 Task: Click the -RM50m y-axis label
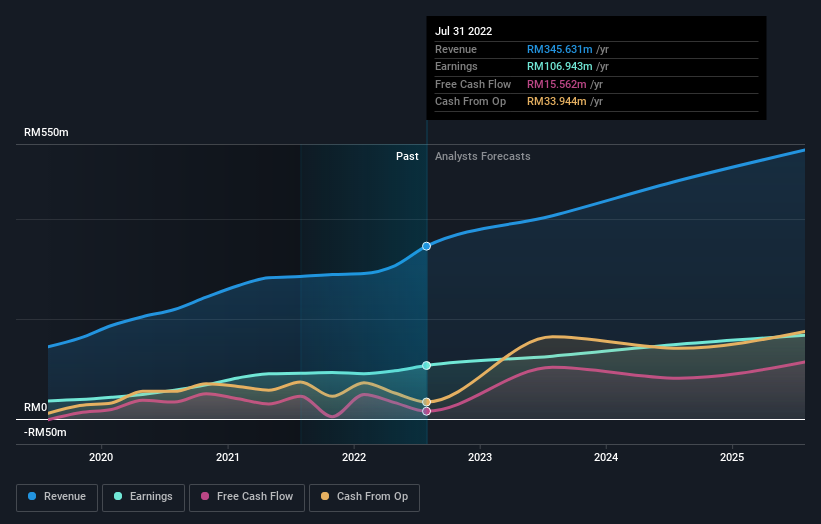45,432
